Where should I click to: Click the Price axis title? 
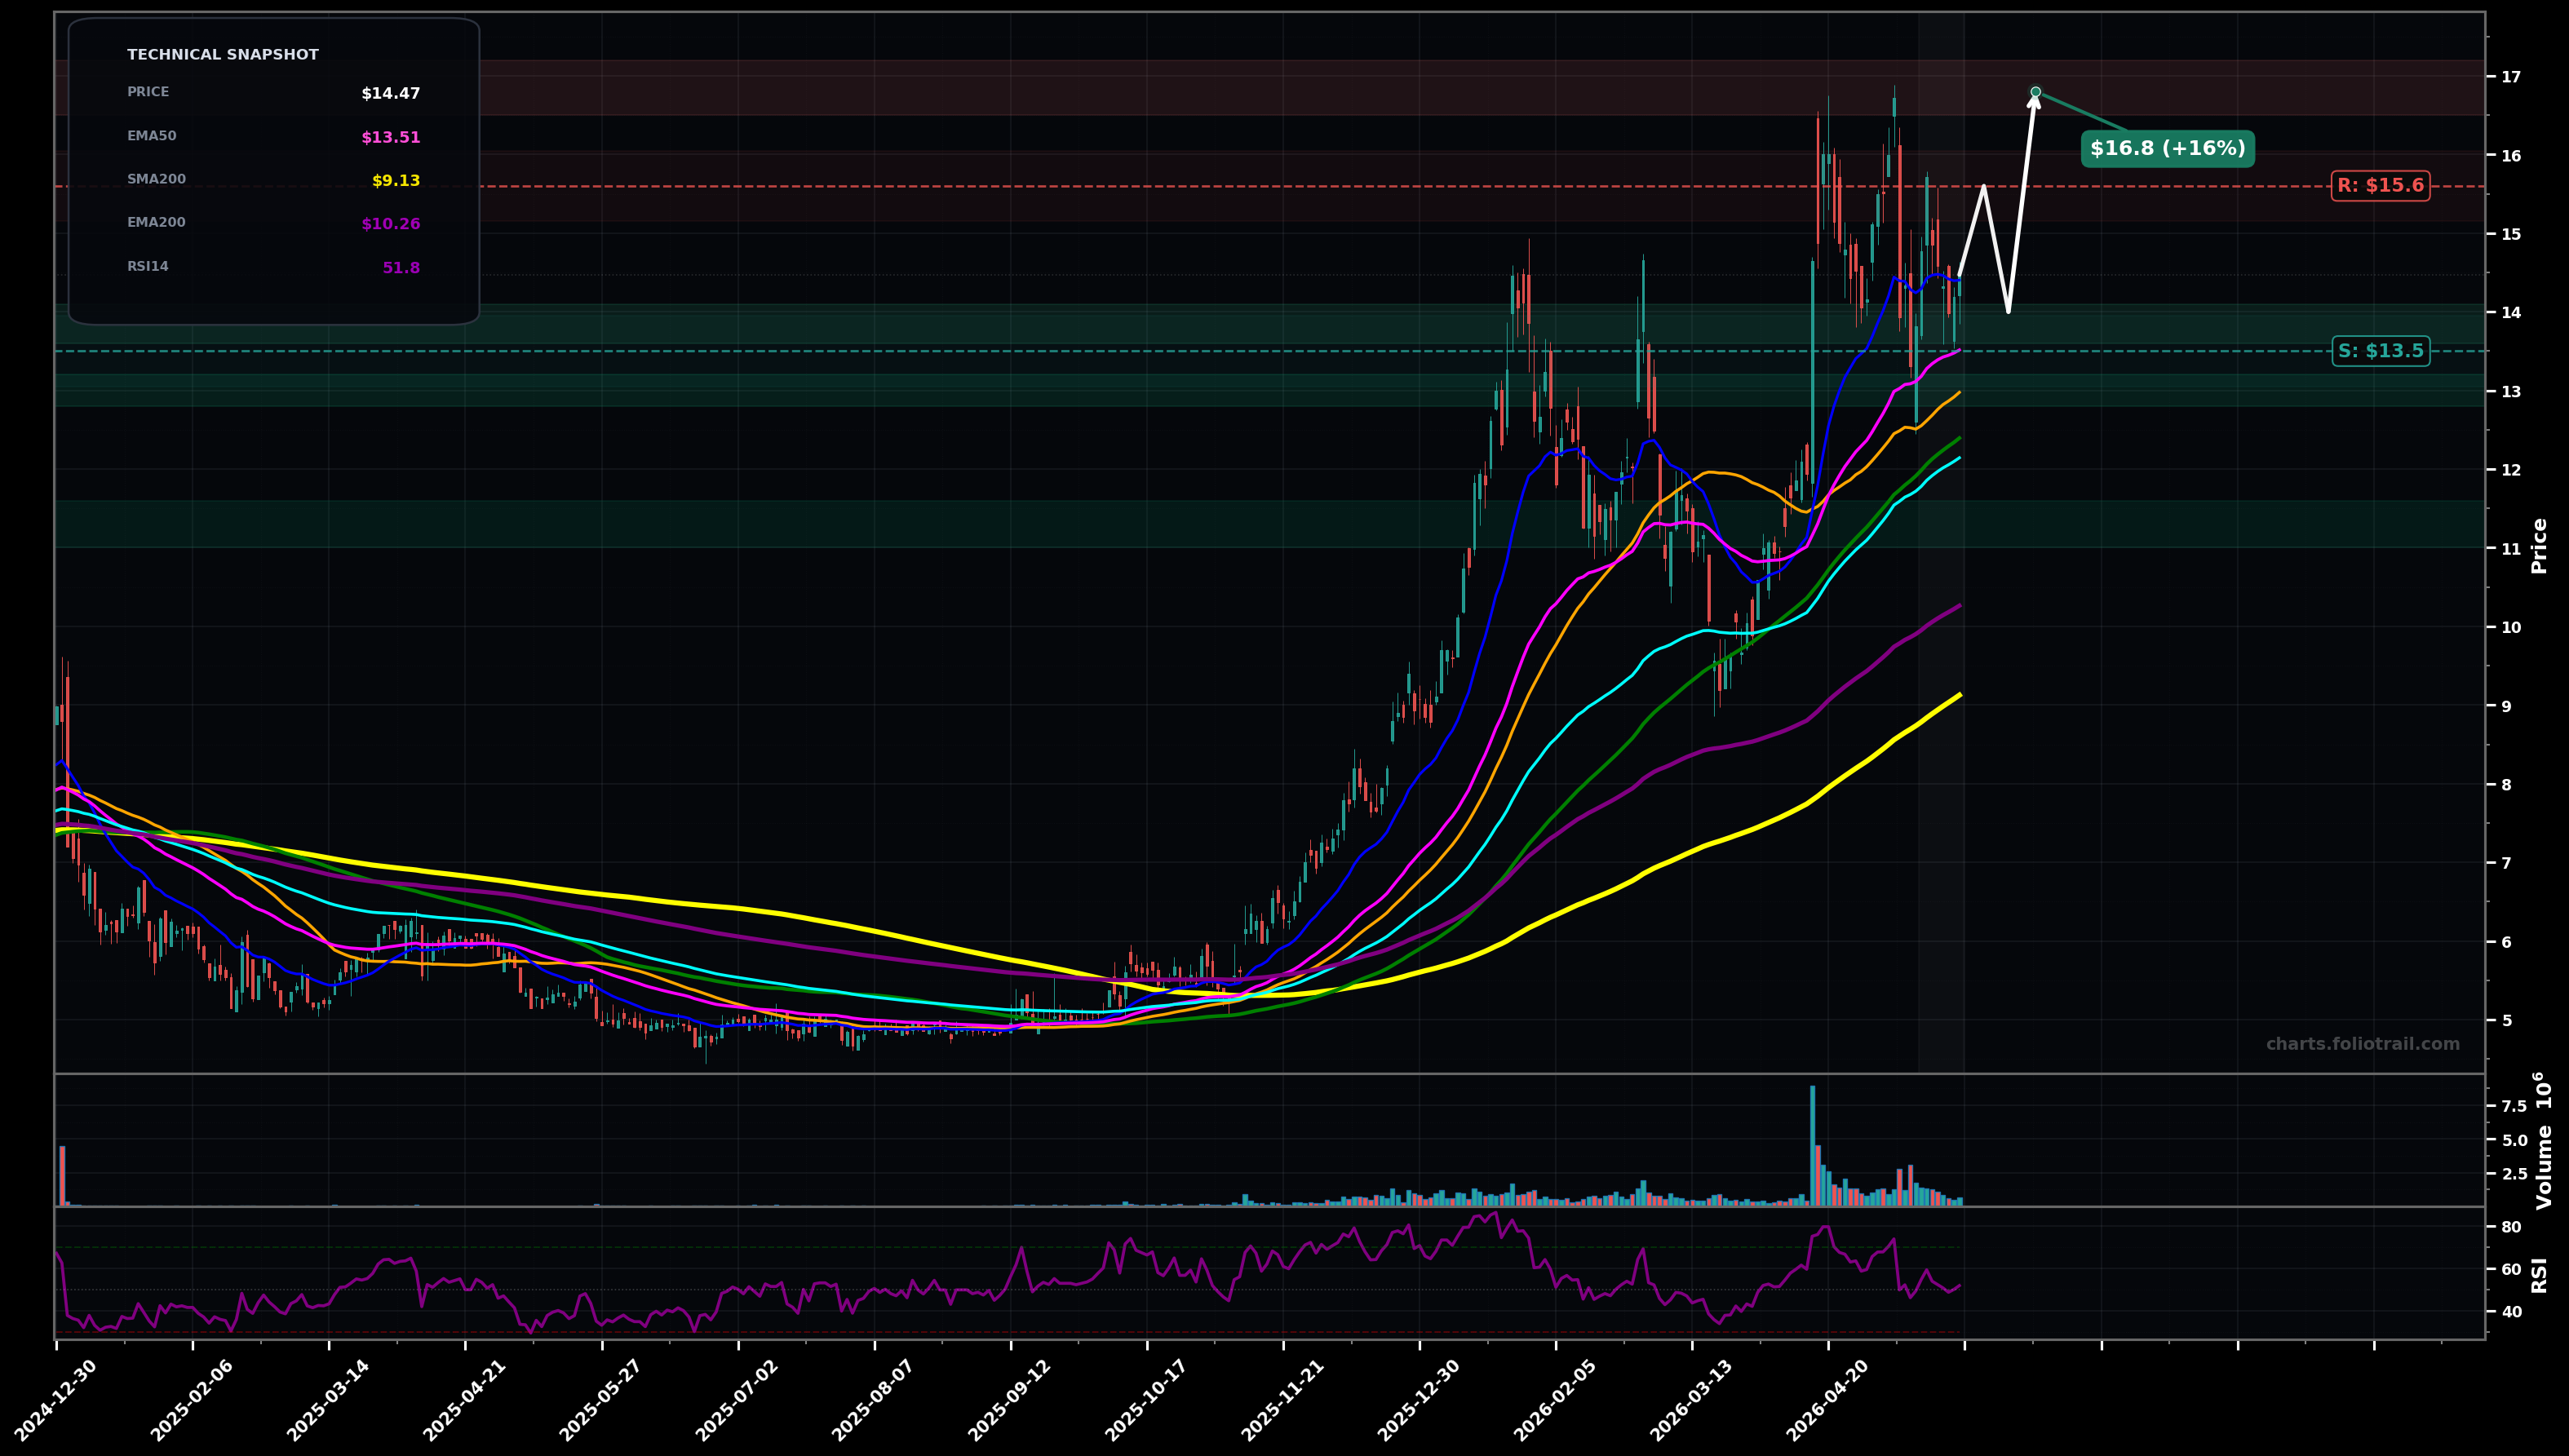point(2539,545)
